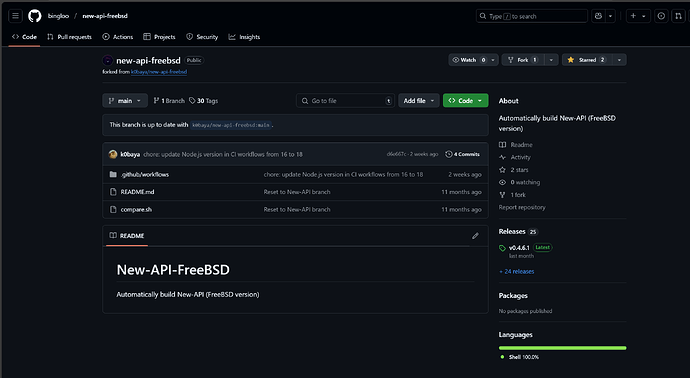The image size is (690, 378).
Task: Open the issues icon in header
Action: [661, 16]
